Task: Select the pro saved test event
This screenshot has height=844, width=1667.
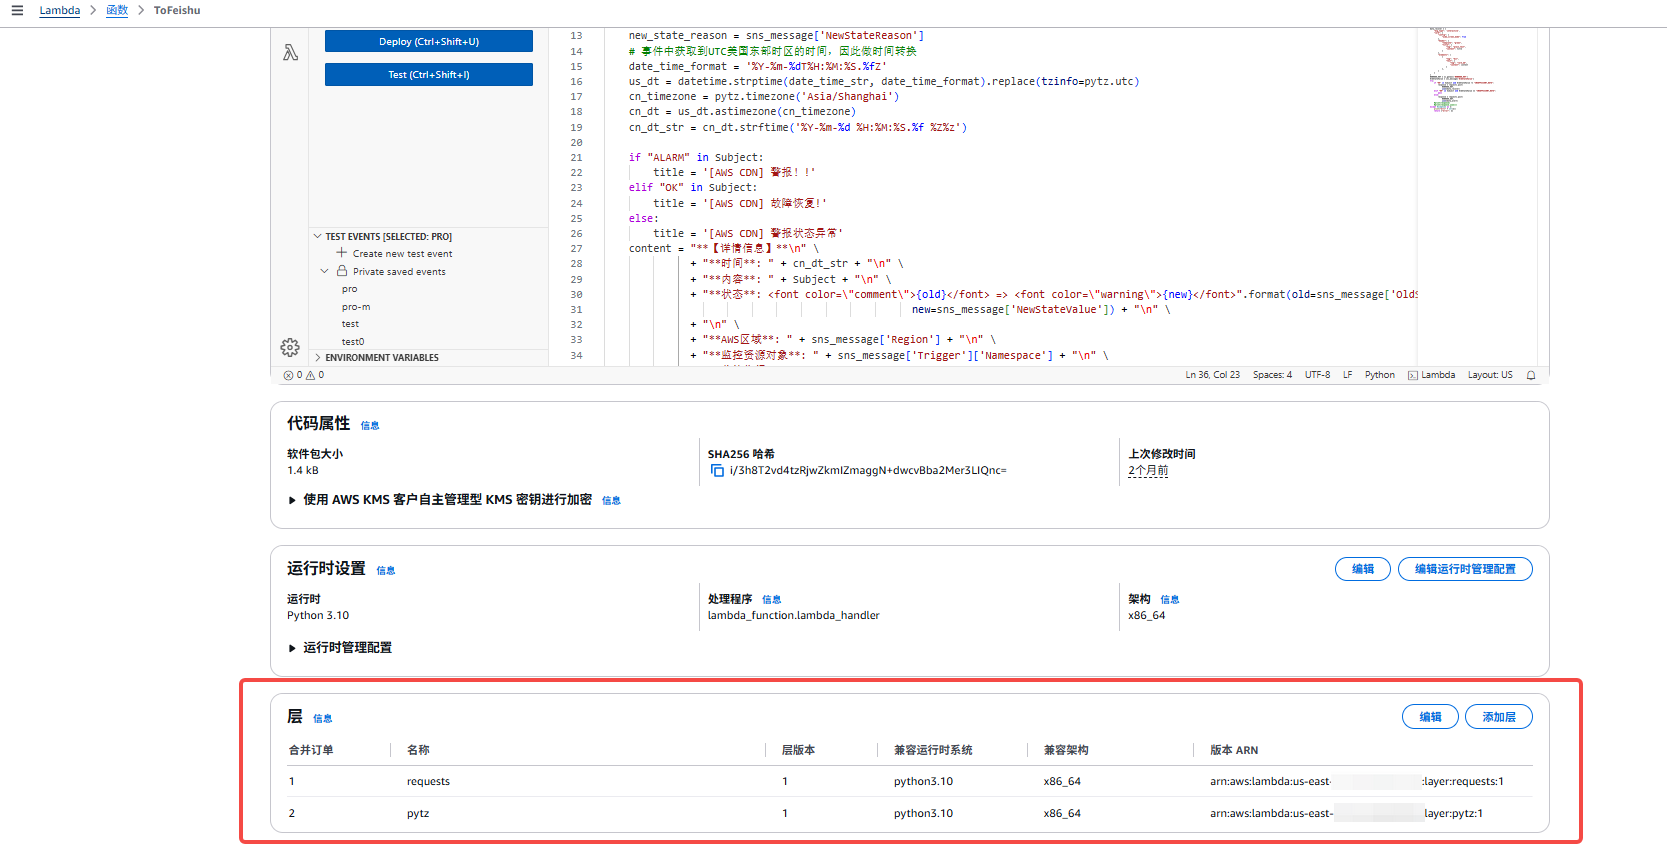Action: point(349,289)
